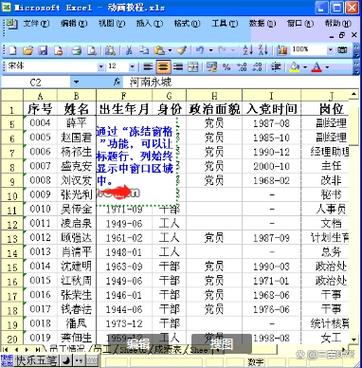Open the font size dropdown showing 12

point(132,67)
